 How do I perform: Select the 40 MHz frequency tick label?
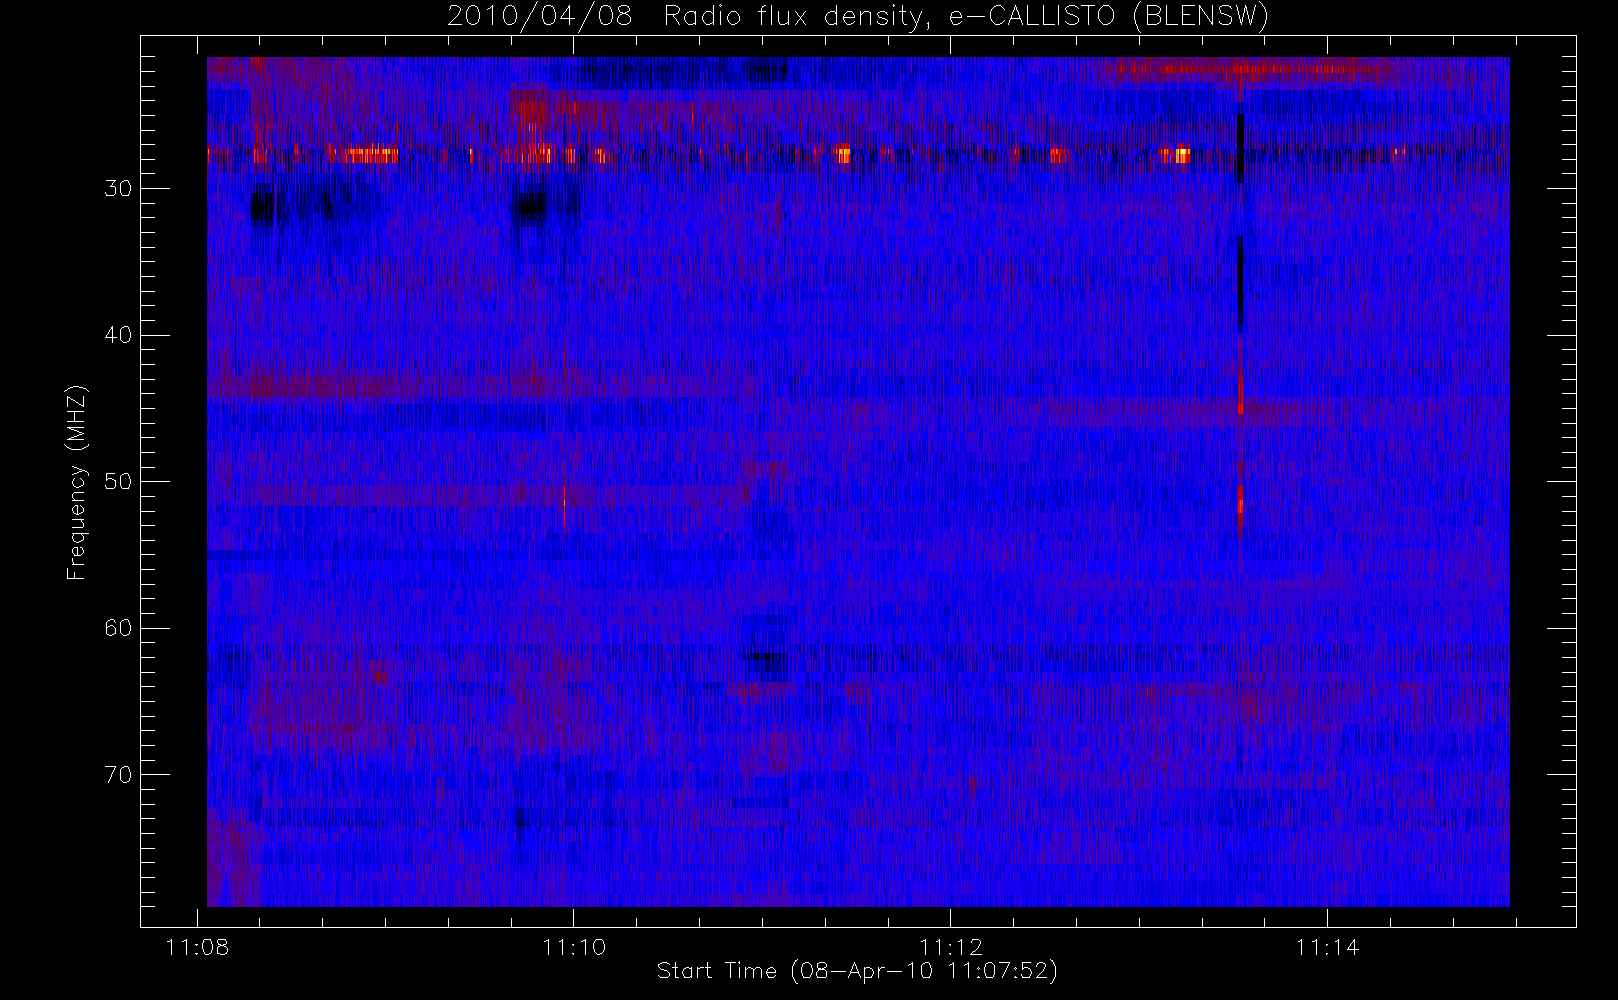pos(118,335)
